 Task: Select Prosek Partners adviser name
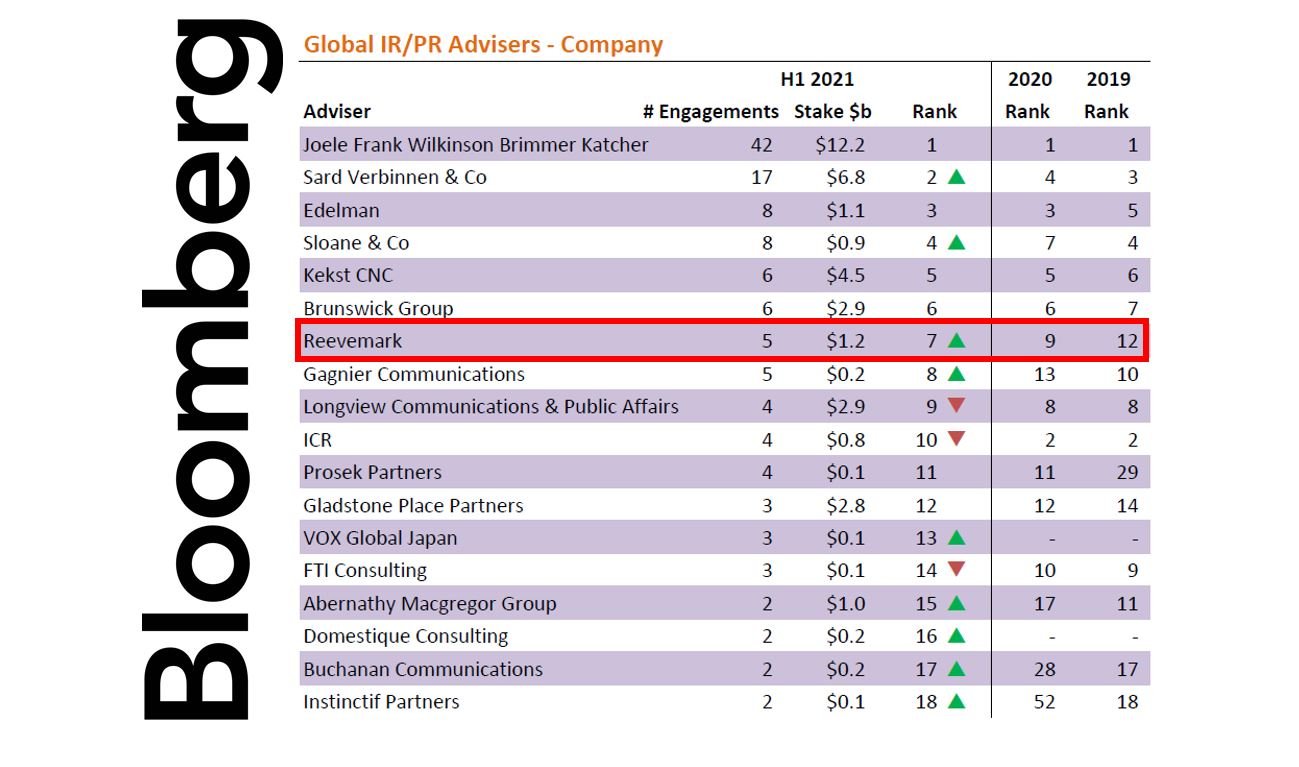[x=372, y=472]
